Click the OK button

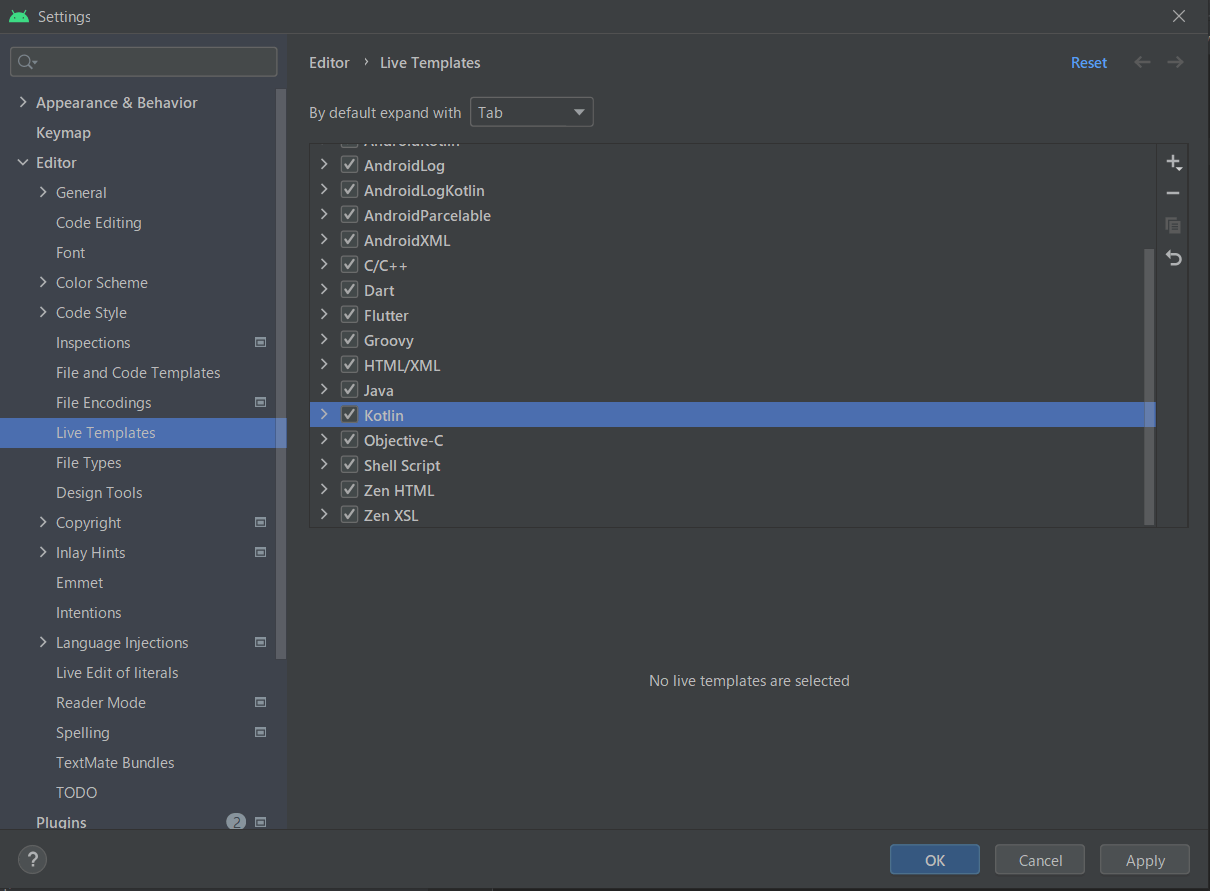pyautogui.click(x=935, y=860)
